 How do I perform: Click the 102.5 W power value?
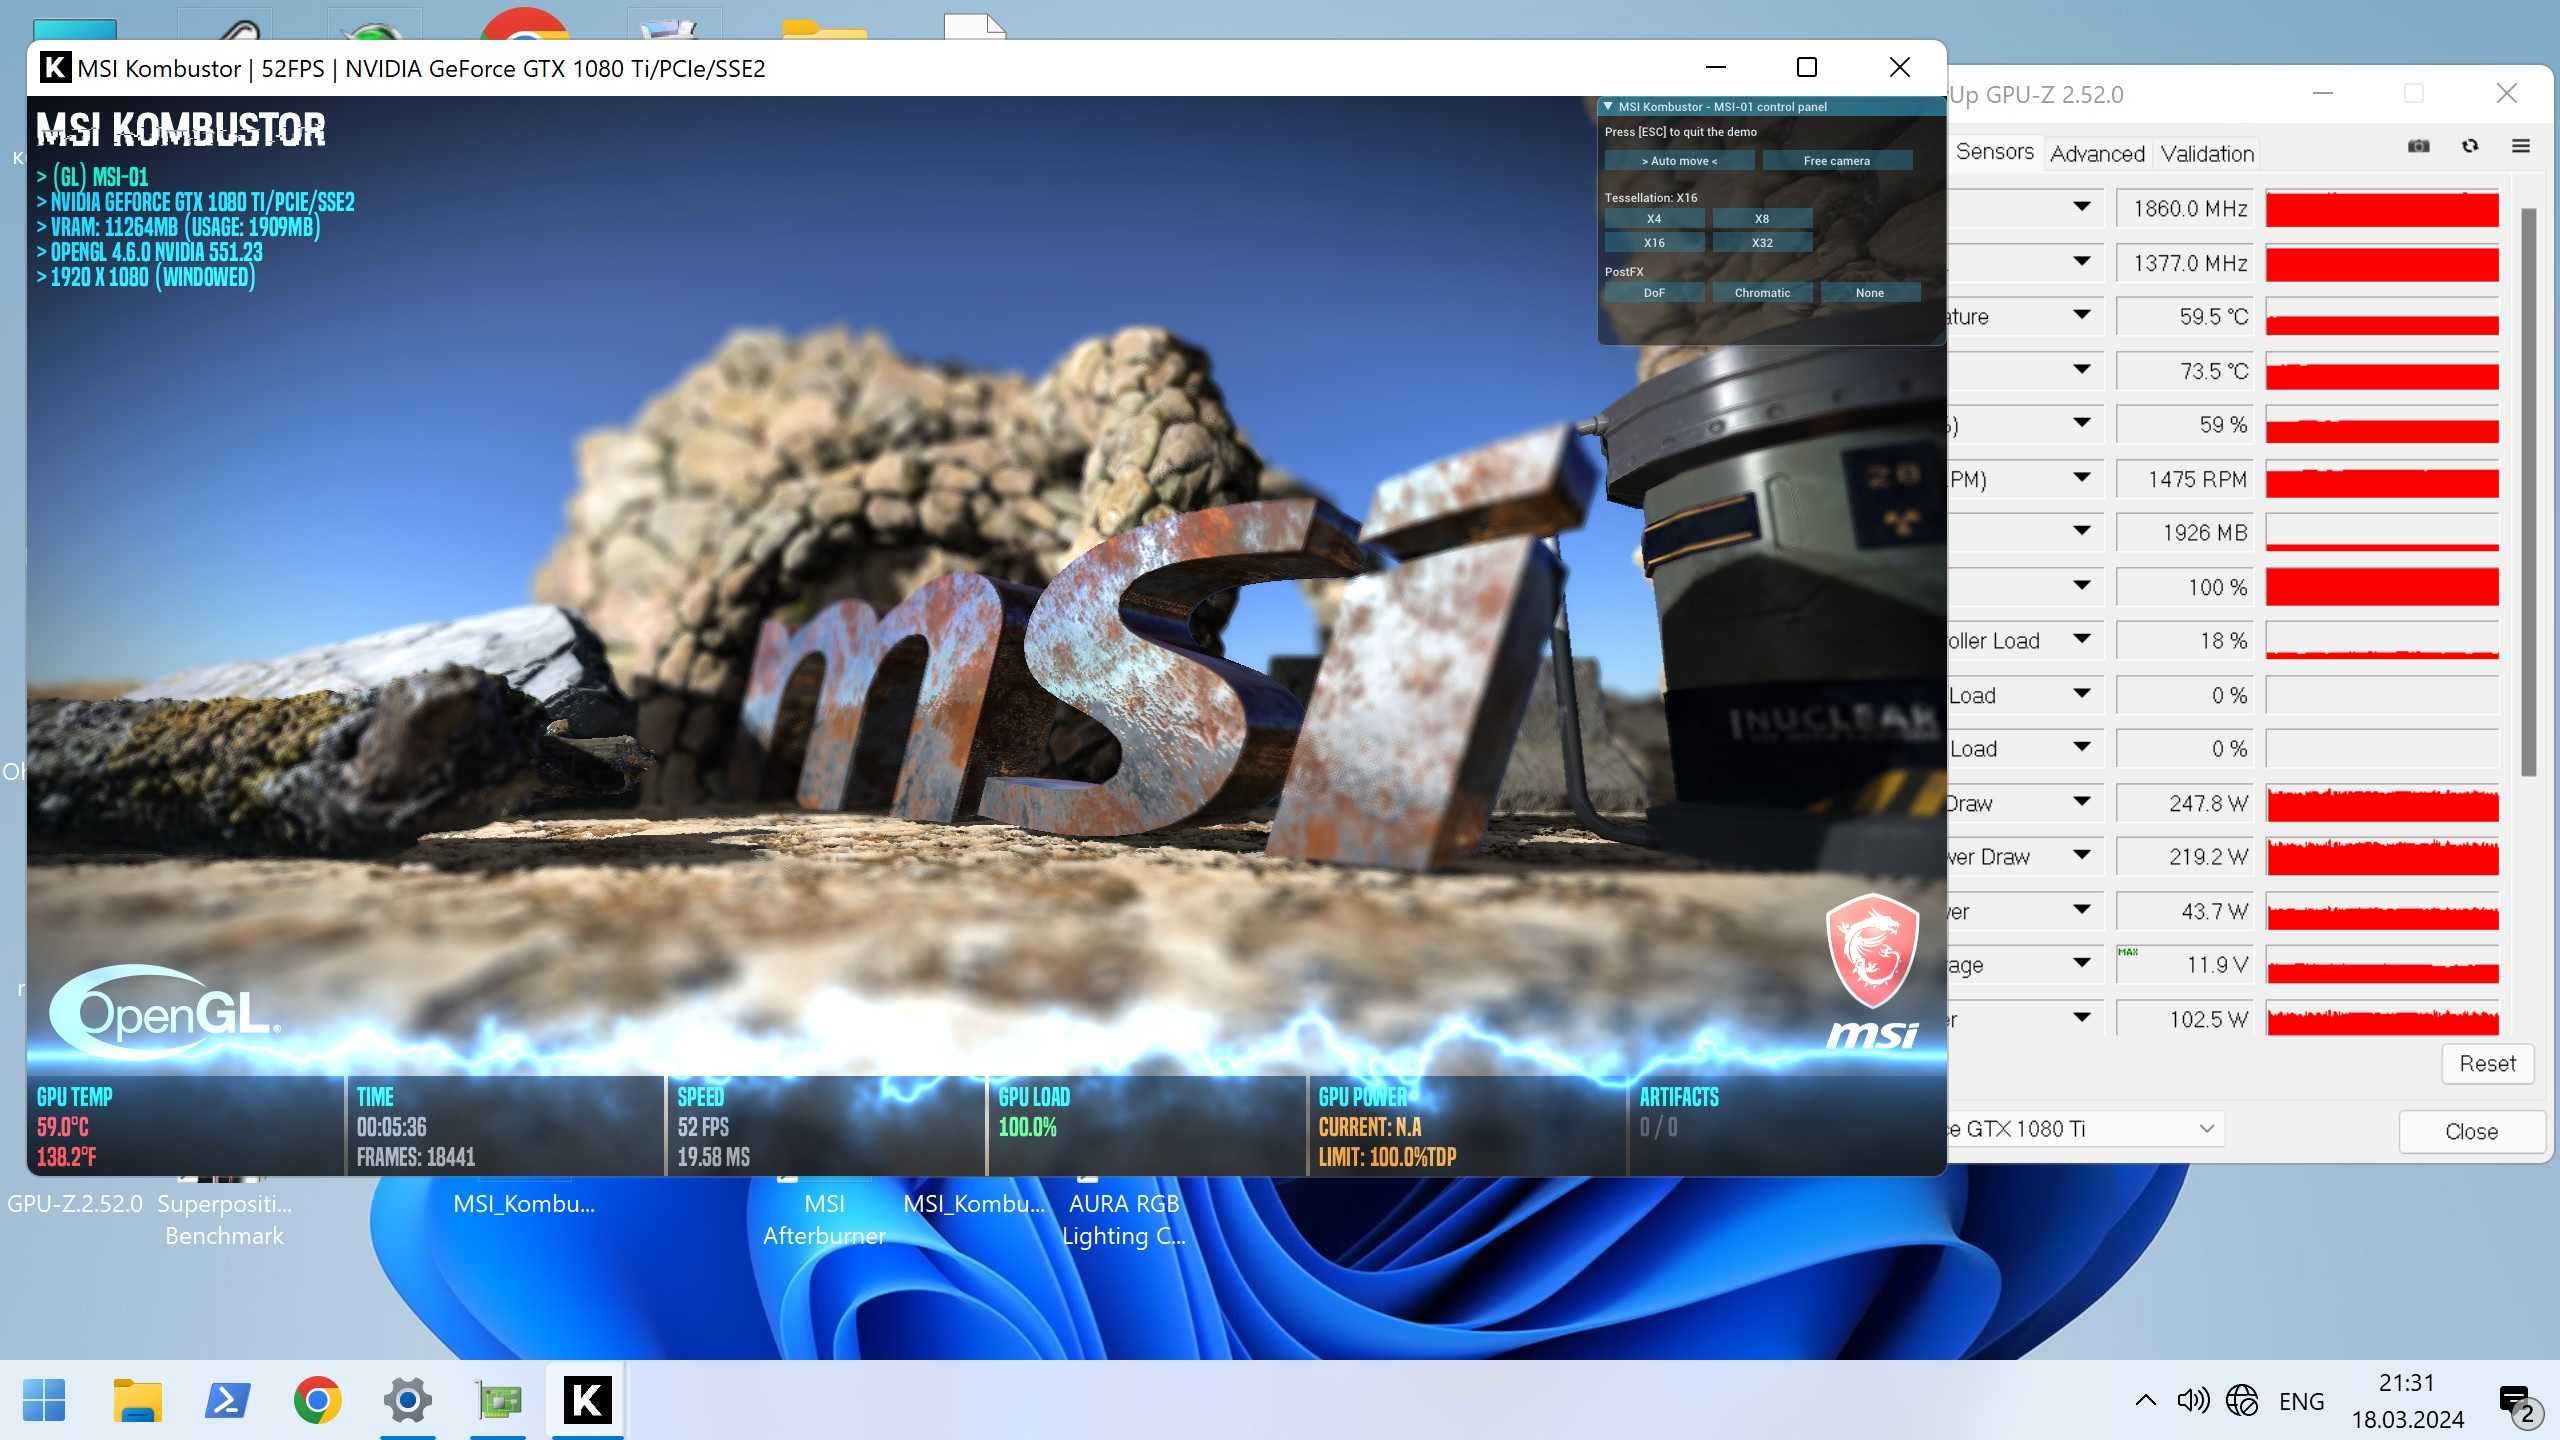click(x=2185, y=1019)
